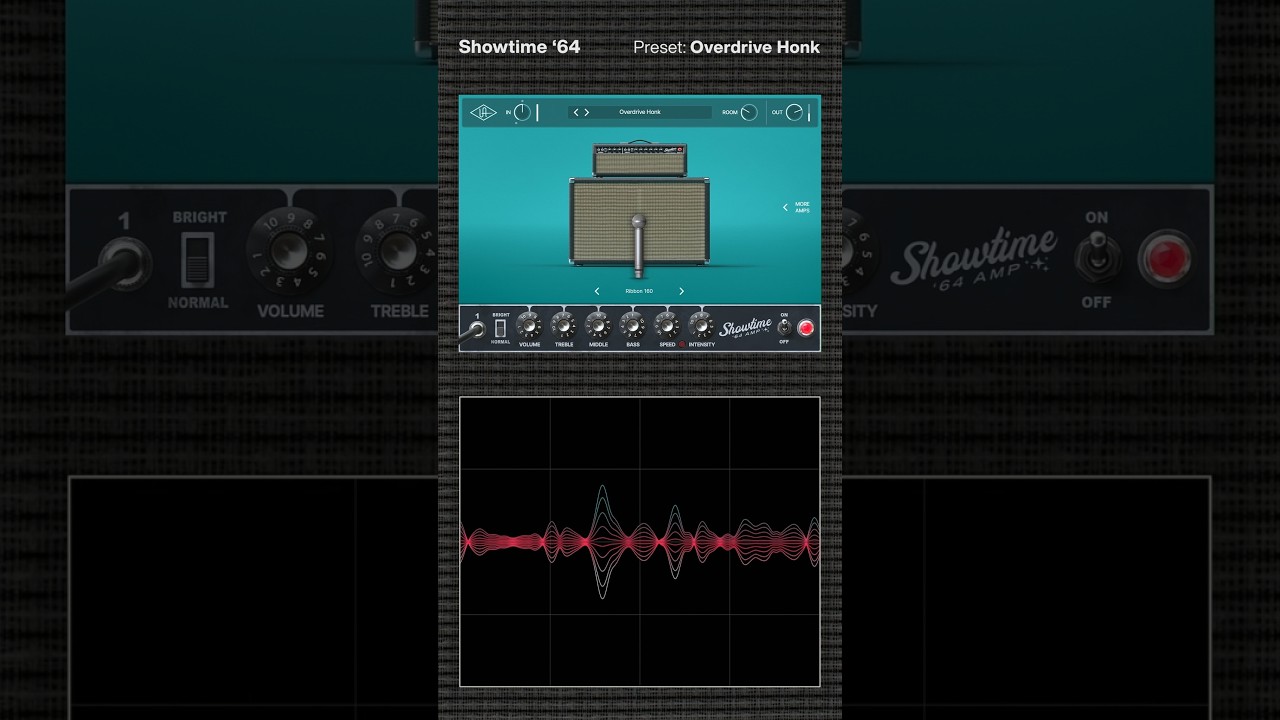This screenshot has height=720, width=1280.
Task: Click the waveform oscilloscope display
Action: 640,542
